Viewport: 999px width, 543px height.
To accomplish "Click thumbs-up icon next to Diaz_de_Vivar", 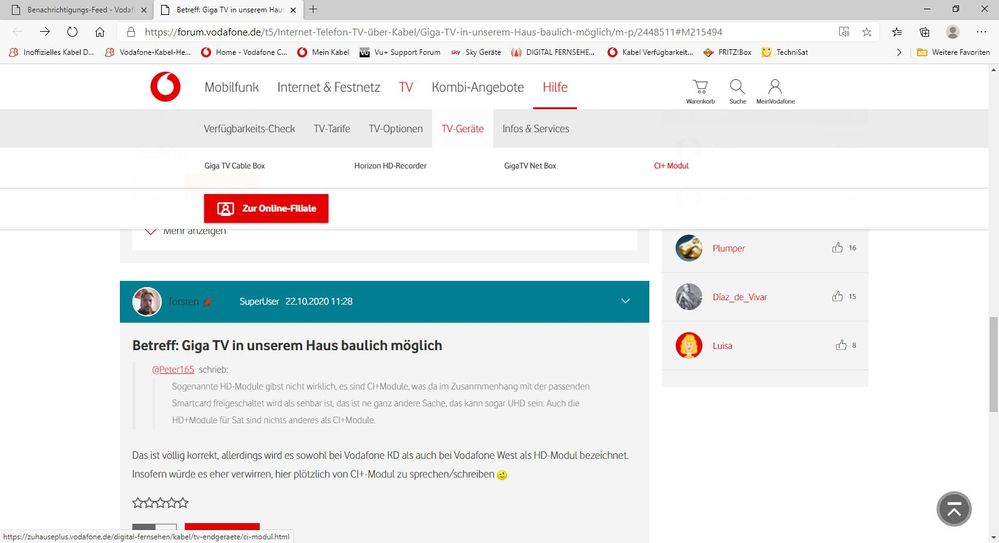I will pyautogui.click(x=837, y=296).
